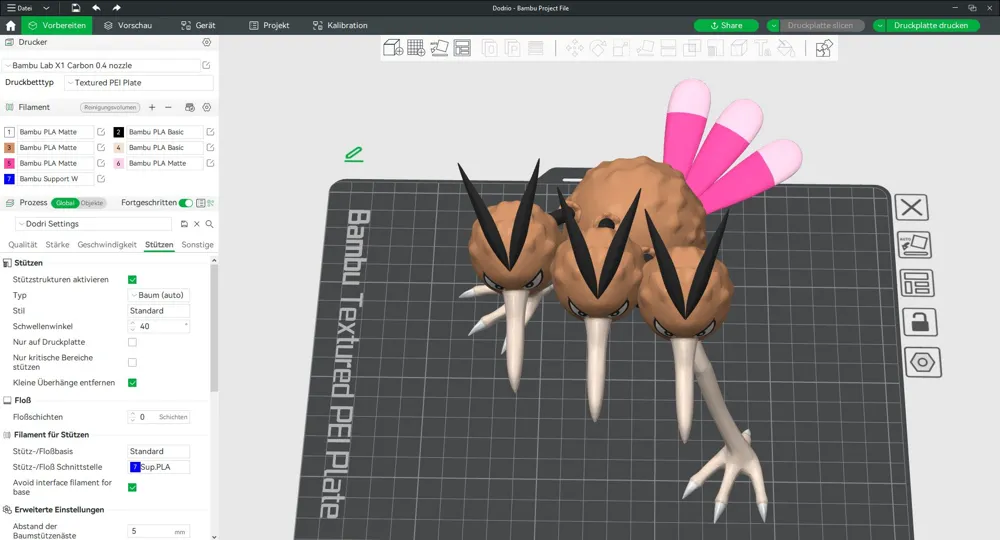Select the Move tool in toolbar
Screen dimensions: 1000x540
pos(574,48)
